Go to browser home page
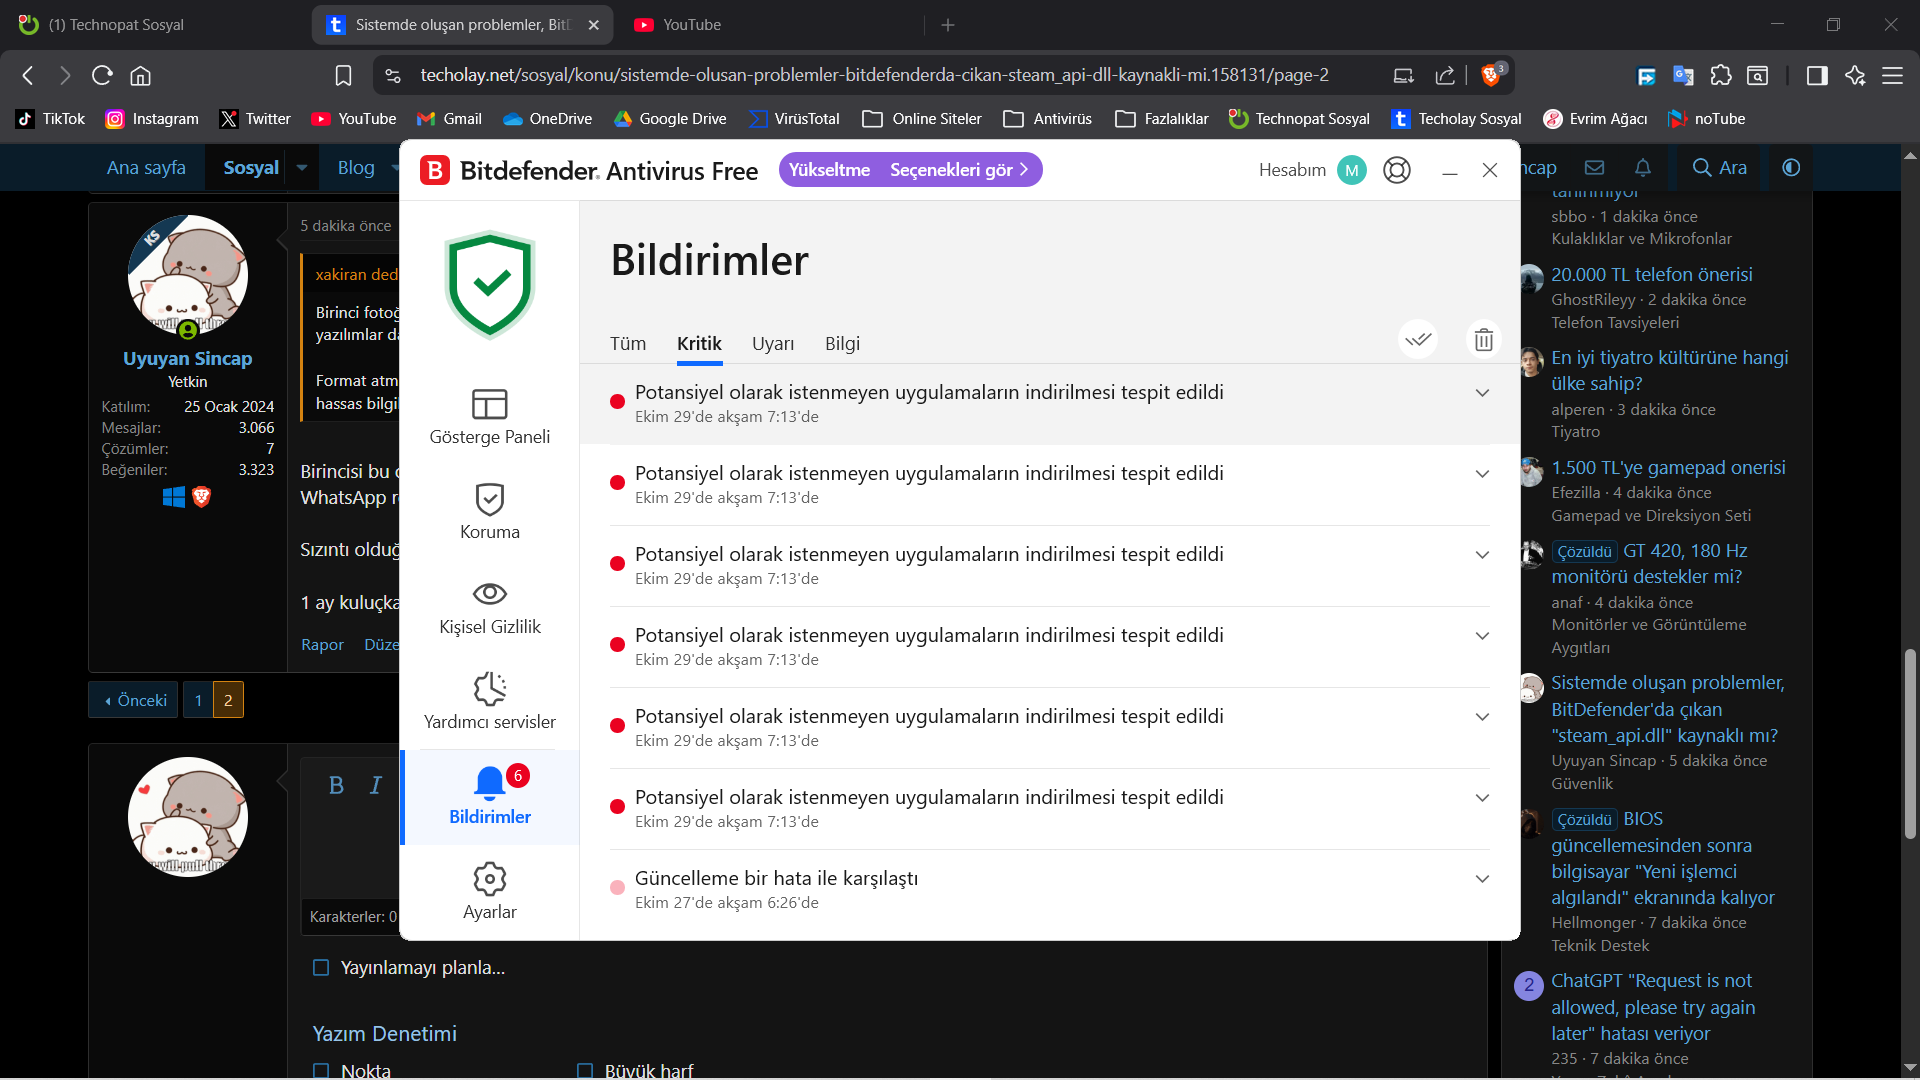1920x1080 pixels. [141, 75]
